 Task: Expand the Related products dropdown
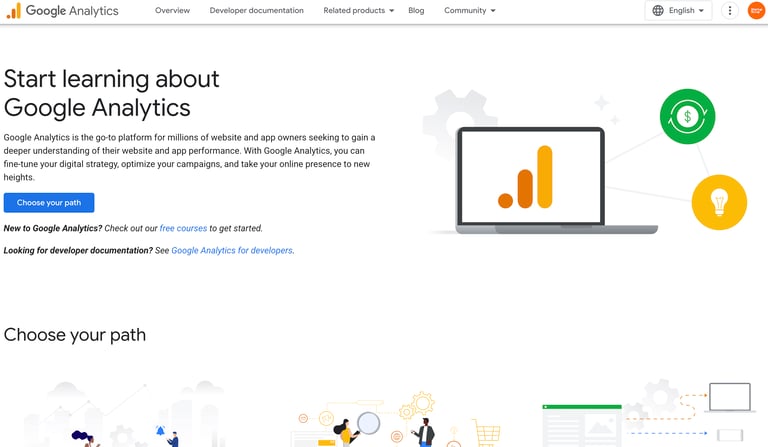coord(359,10)
